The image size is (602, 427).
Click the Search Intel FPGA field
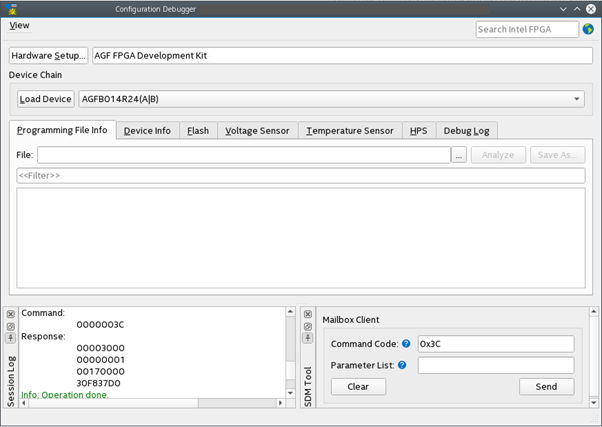point(527,29)
